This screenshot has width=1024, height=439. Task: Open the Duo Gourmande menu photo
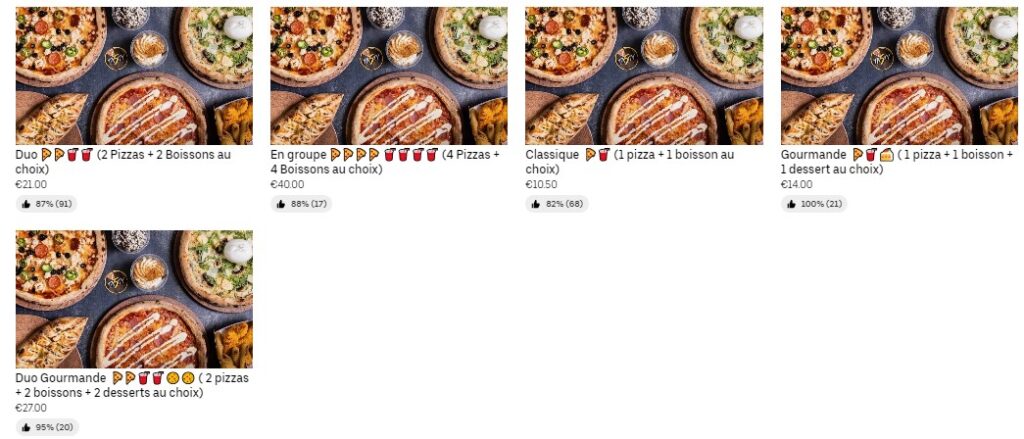pos(134,299)
